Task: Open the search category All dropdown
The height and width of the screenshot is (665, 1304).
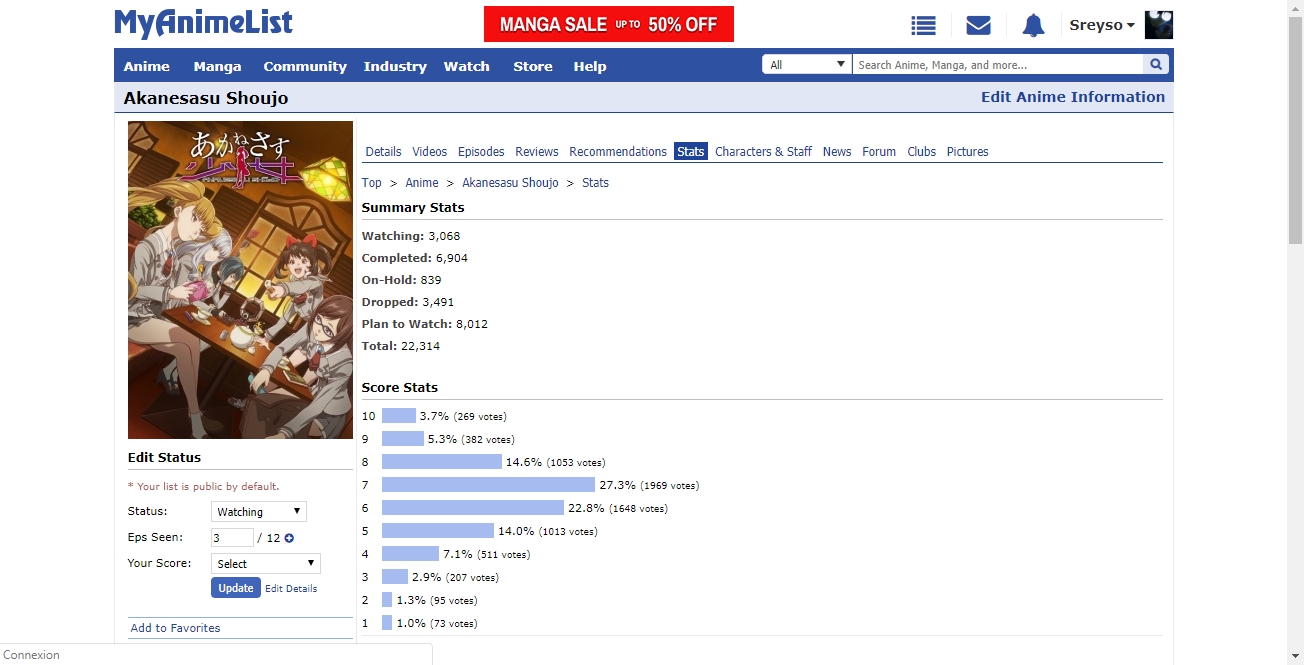Action: 807,65
